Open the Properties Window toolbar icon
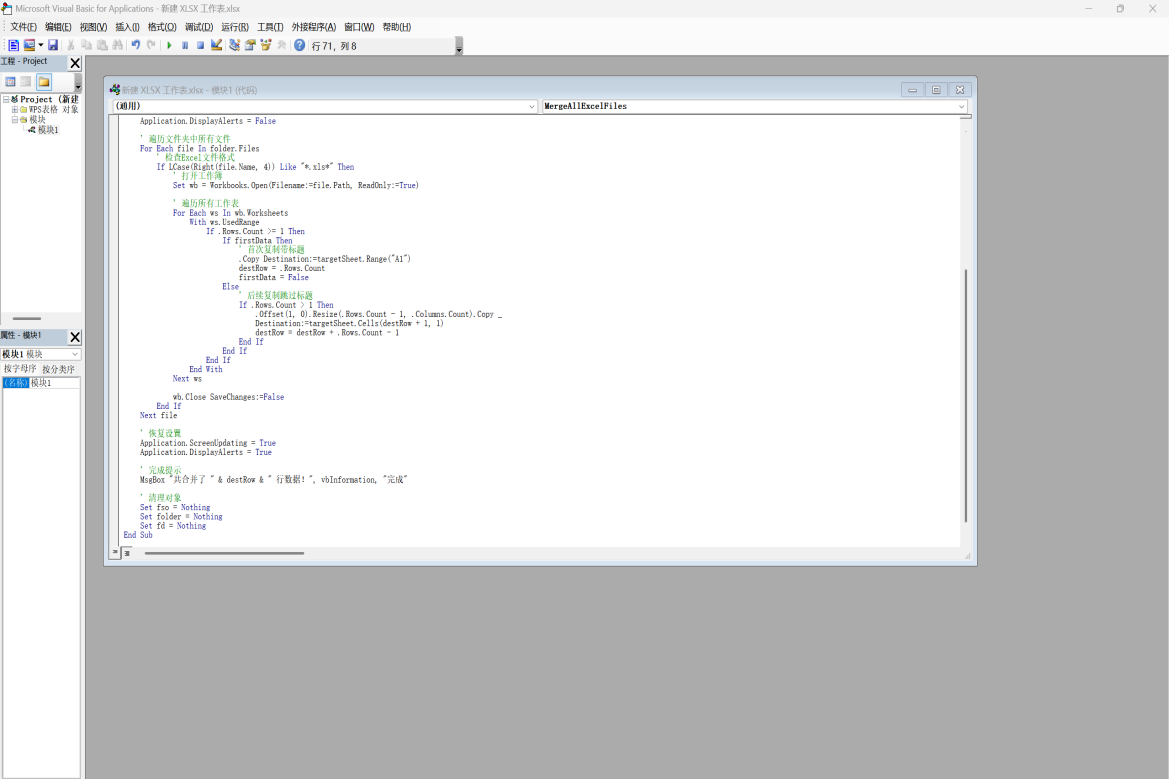The image size is (1169, 779). (250, 45)
